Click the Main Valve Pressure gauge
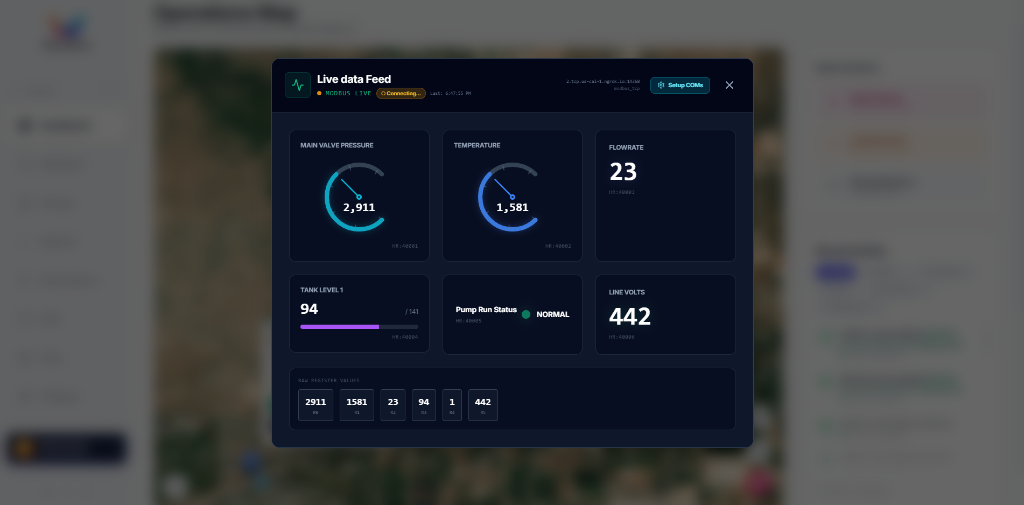This screenshot has height=505, width=1024. [355, 197]
